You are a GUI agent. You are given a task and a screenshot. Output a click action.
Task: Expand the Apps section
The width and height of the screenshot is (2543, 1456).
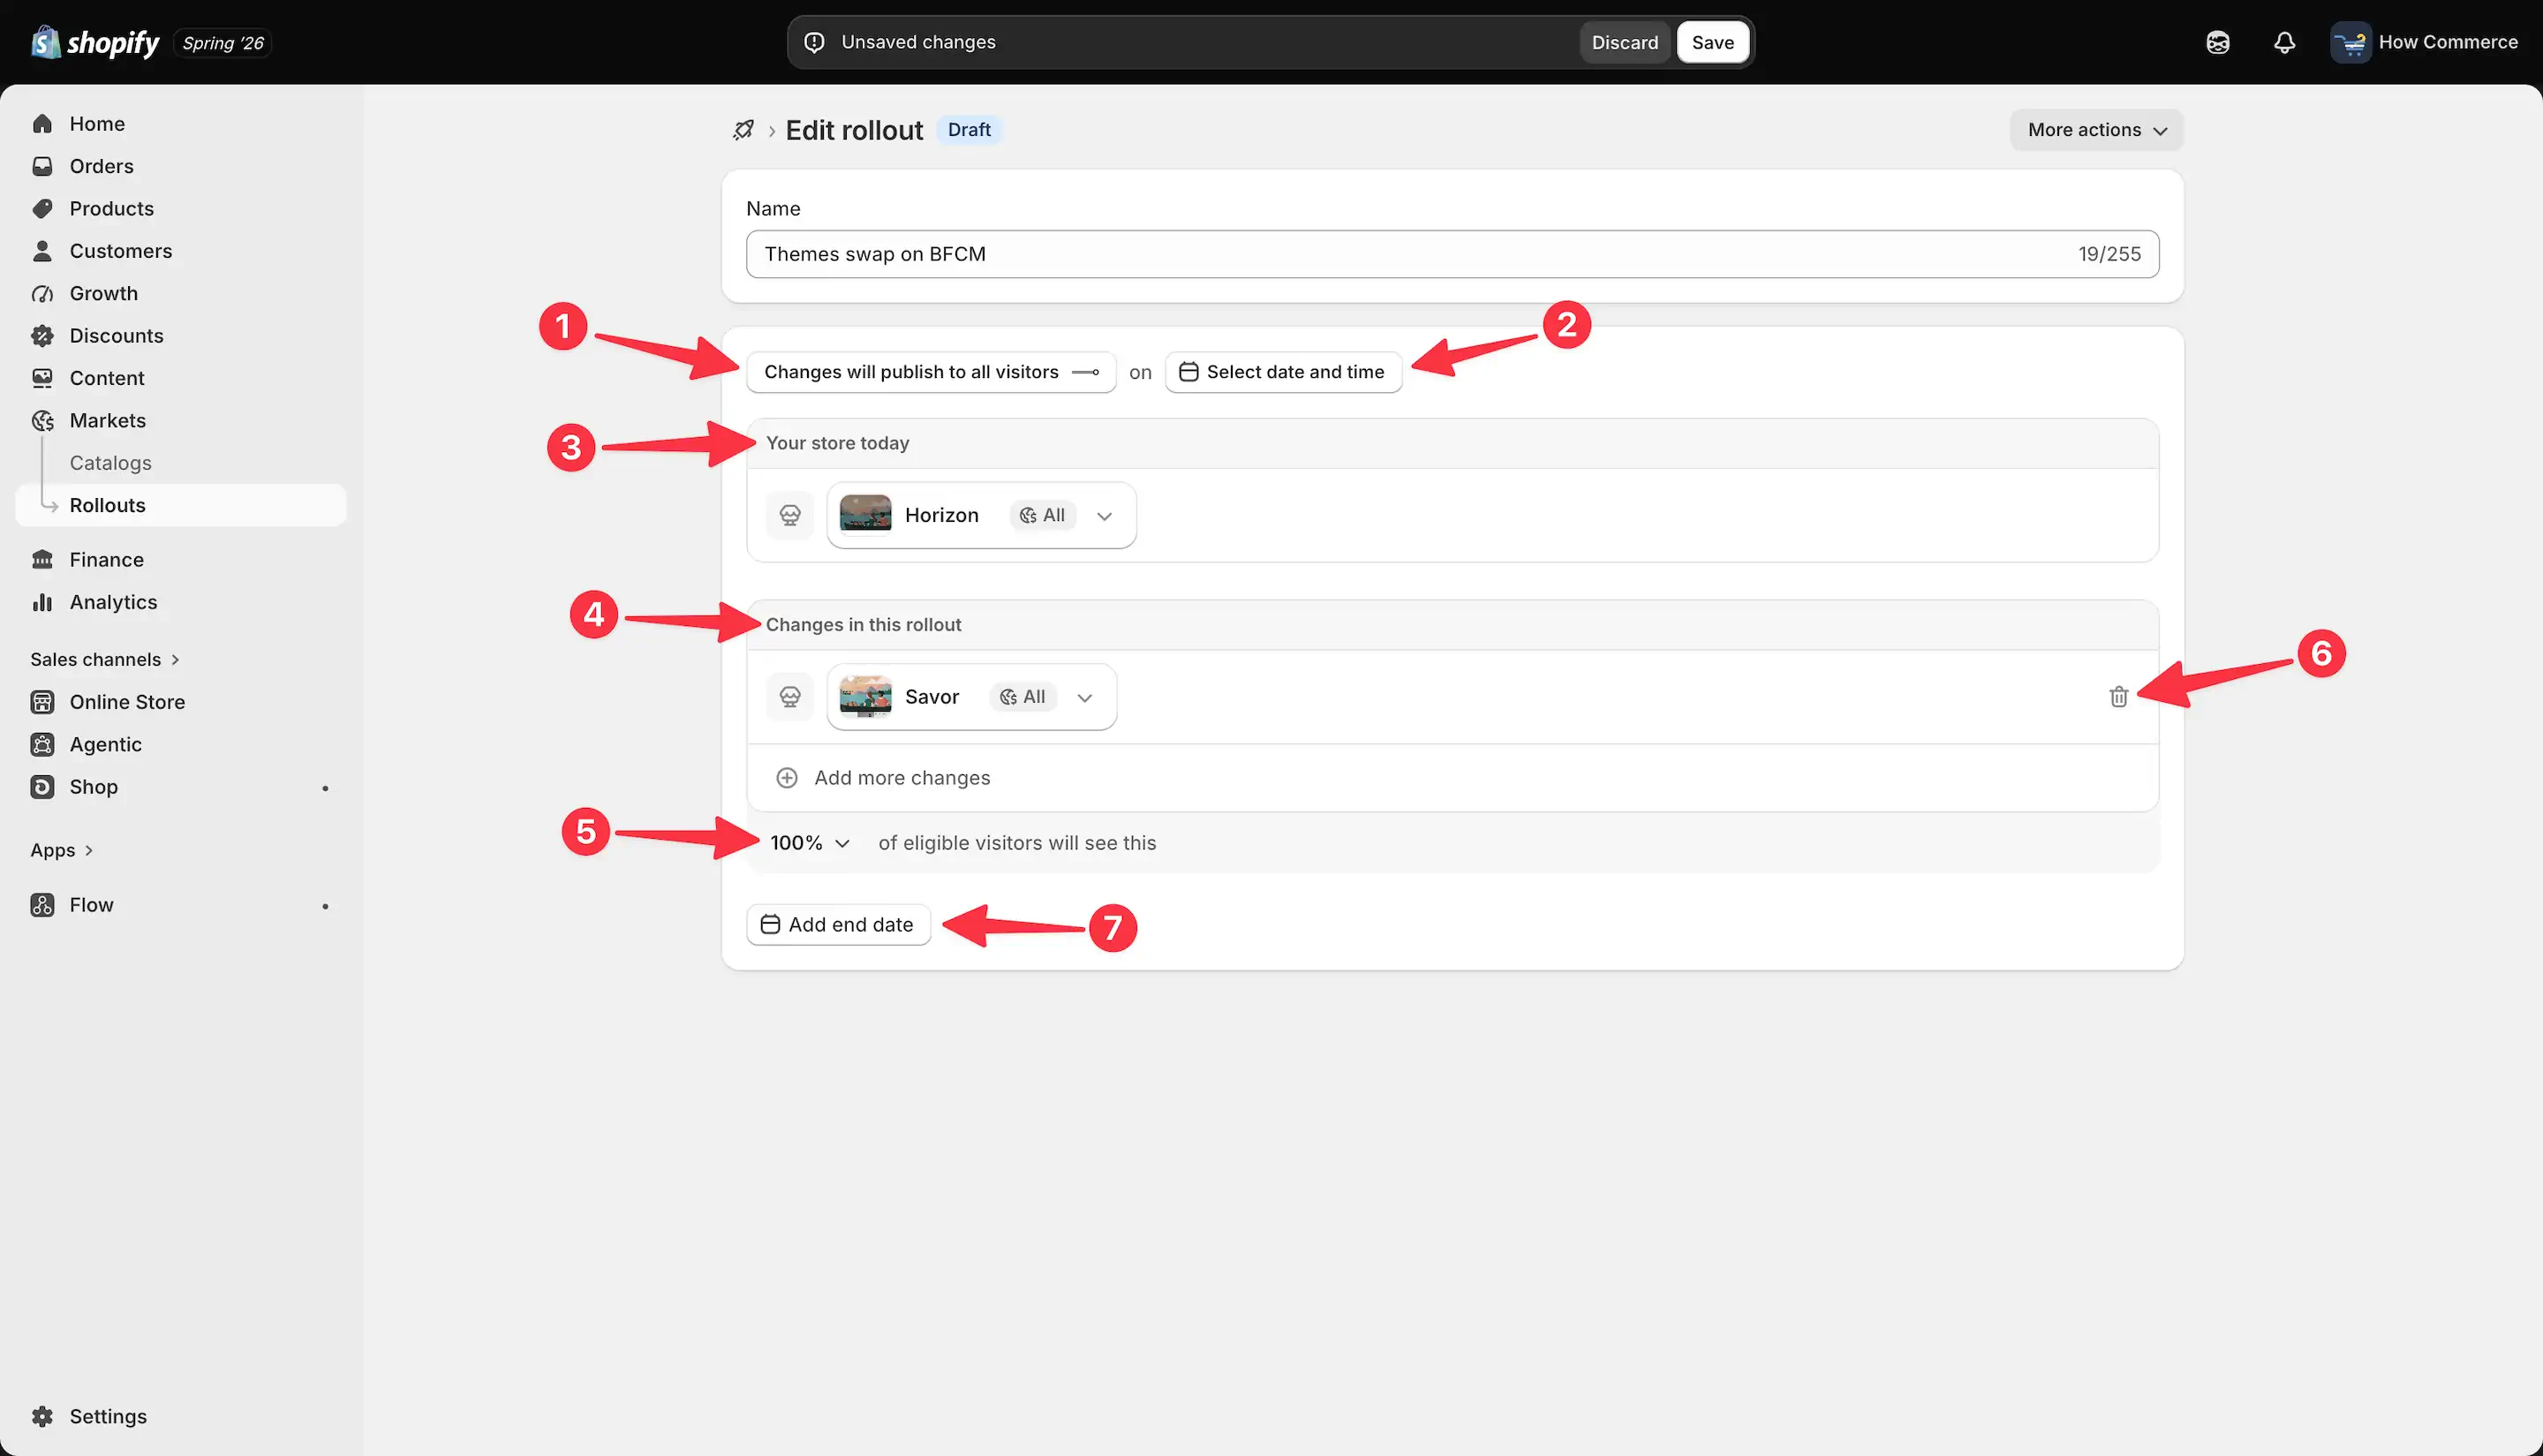tap(62, 850)
